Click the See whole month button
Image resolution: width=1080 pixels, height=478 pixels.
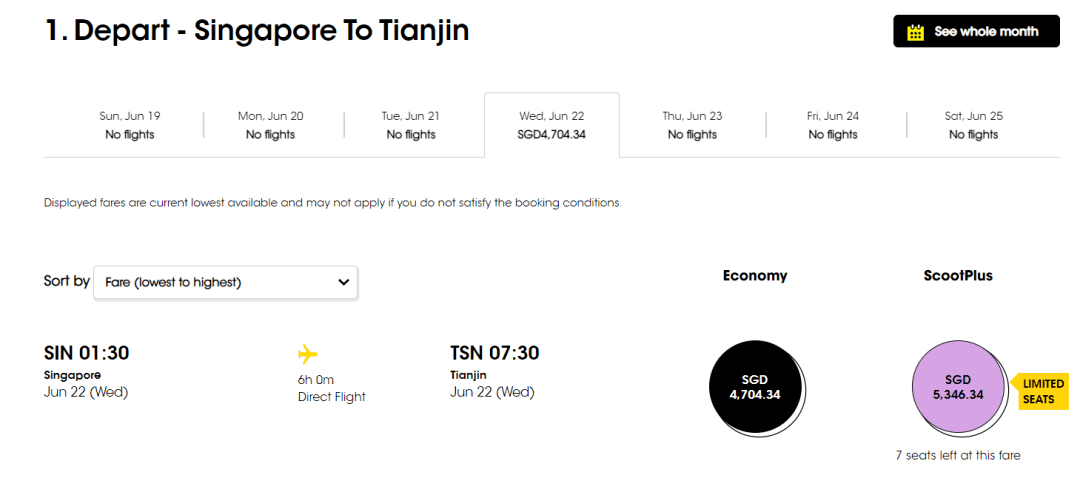(975, 32)
